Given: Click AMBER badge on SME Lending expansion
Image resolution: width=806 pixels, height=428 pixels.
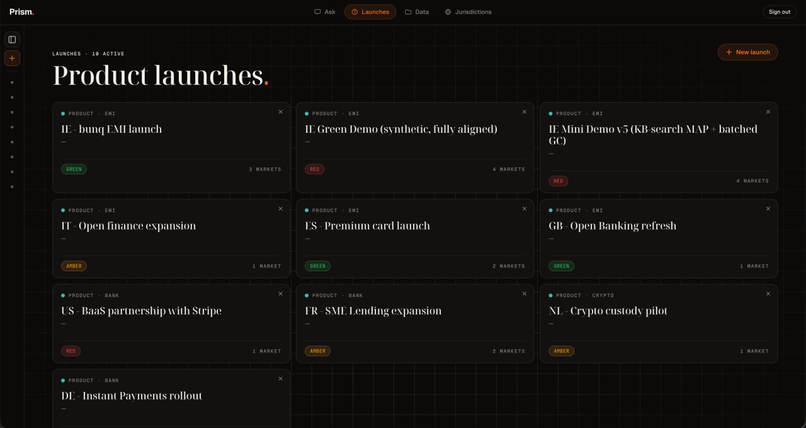Looking at the screenshot, I should pos(318,351).
